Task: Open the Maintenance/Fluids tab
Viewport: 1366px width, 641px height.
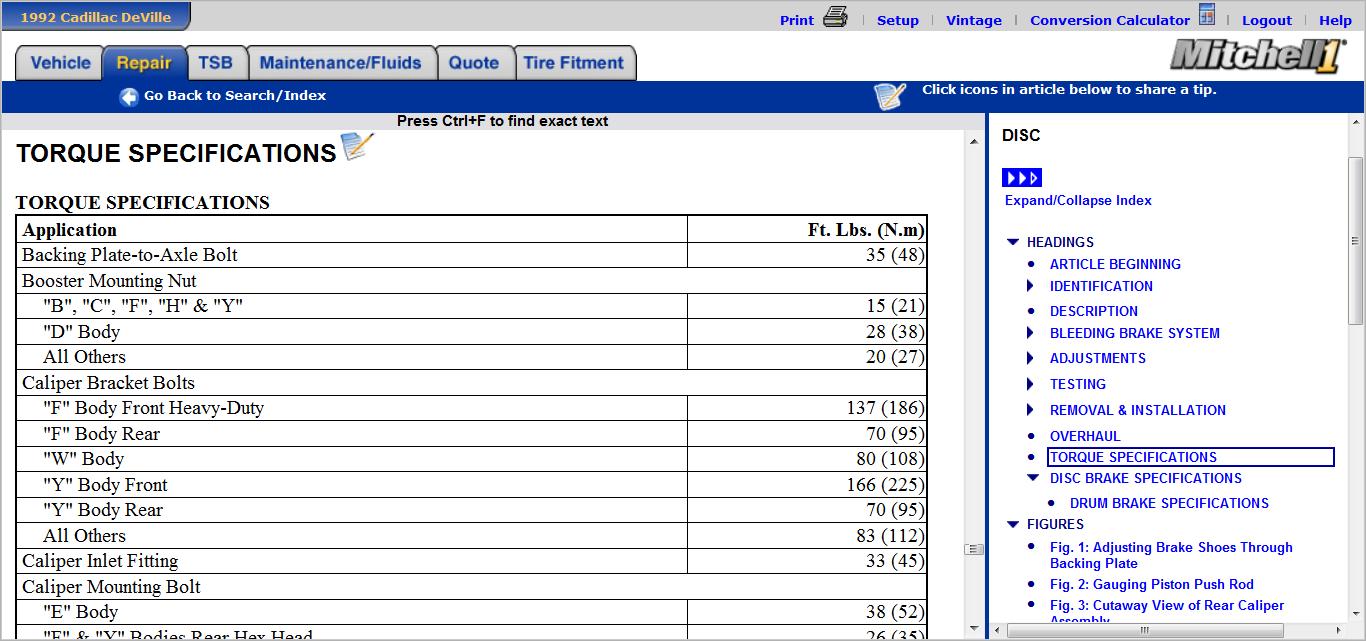Action: tap(341, 63)
